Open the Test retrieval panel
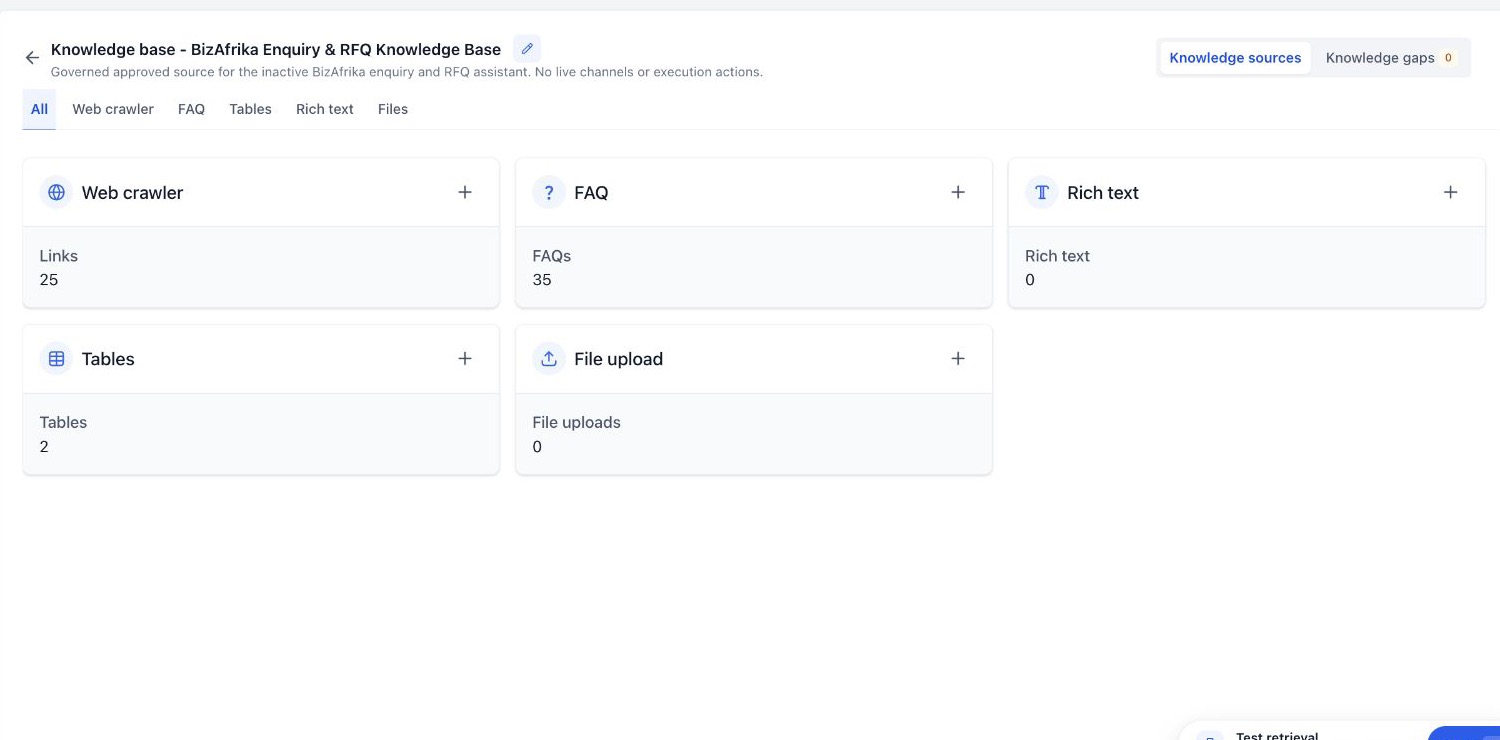 click(1277, 736)
